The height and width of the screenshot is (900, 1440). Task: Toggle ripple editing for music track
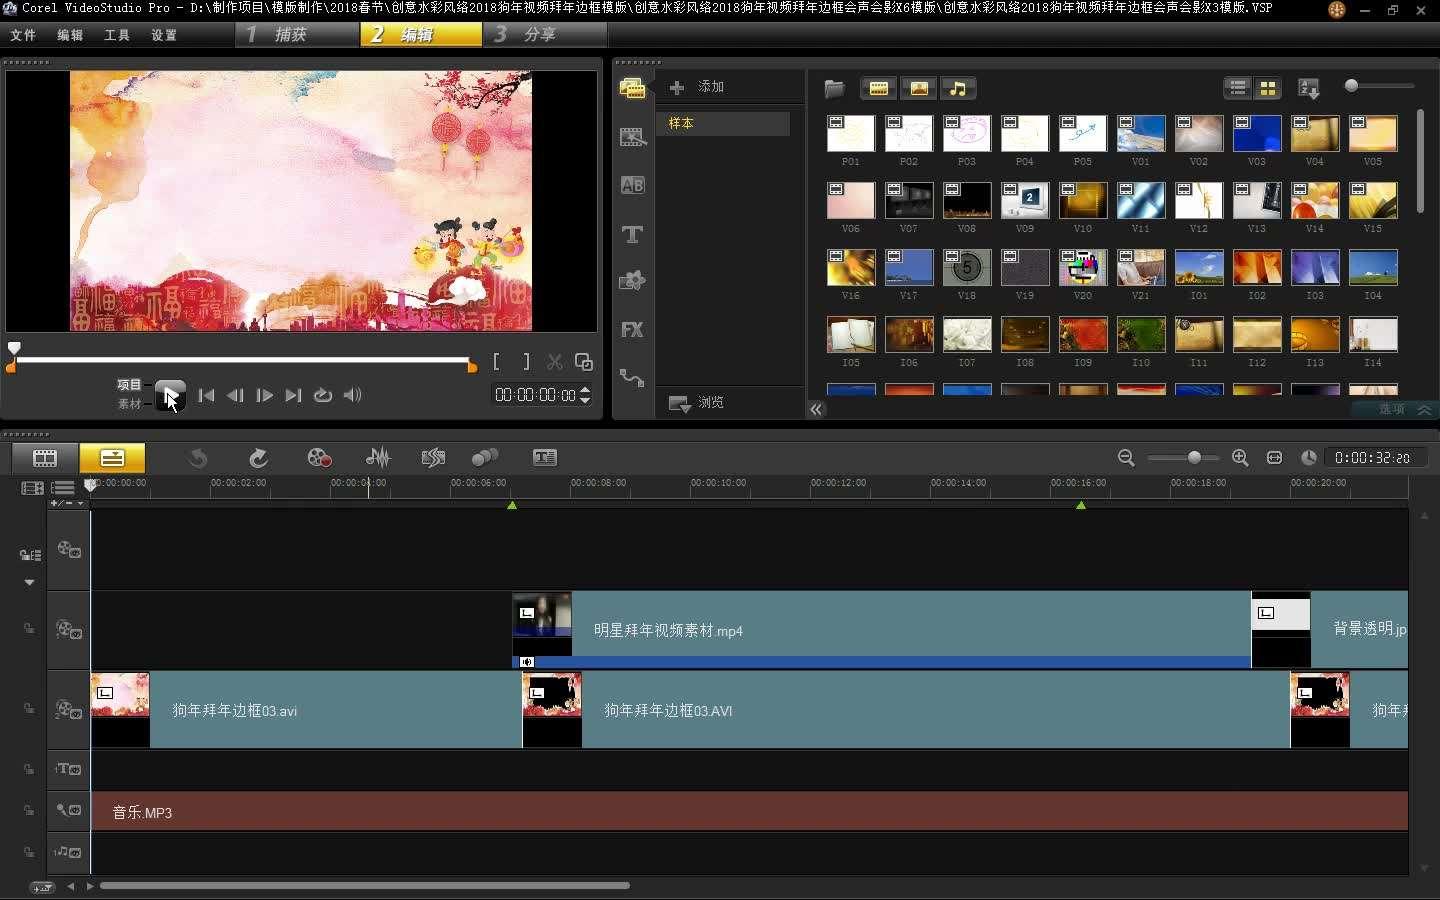click(29, 852)
